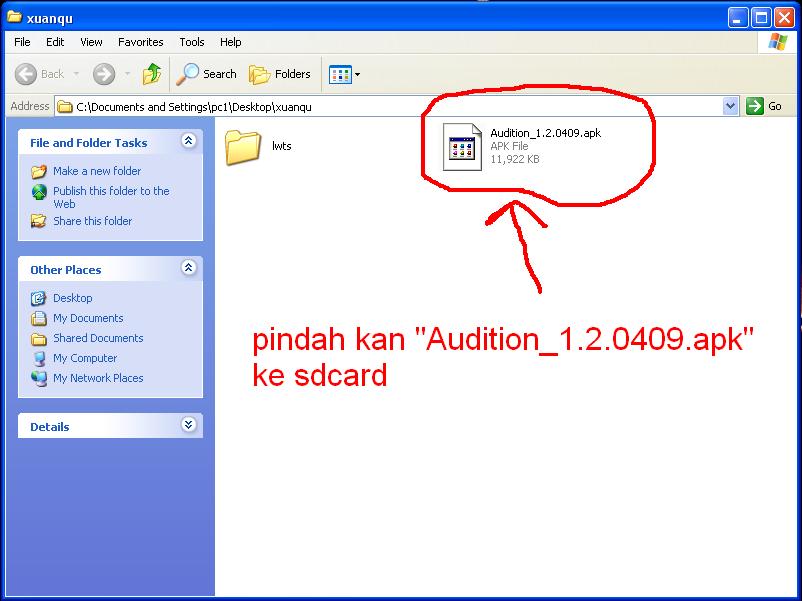
Task: Click Publish this folder to the Web
Action: tap(111, 197)
